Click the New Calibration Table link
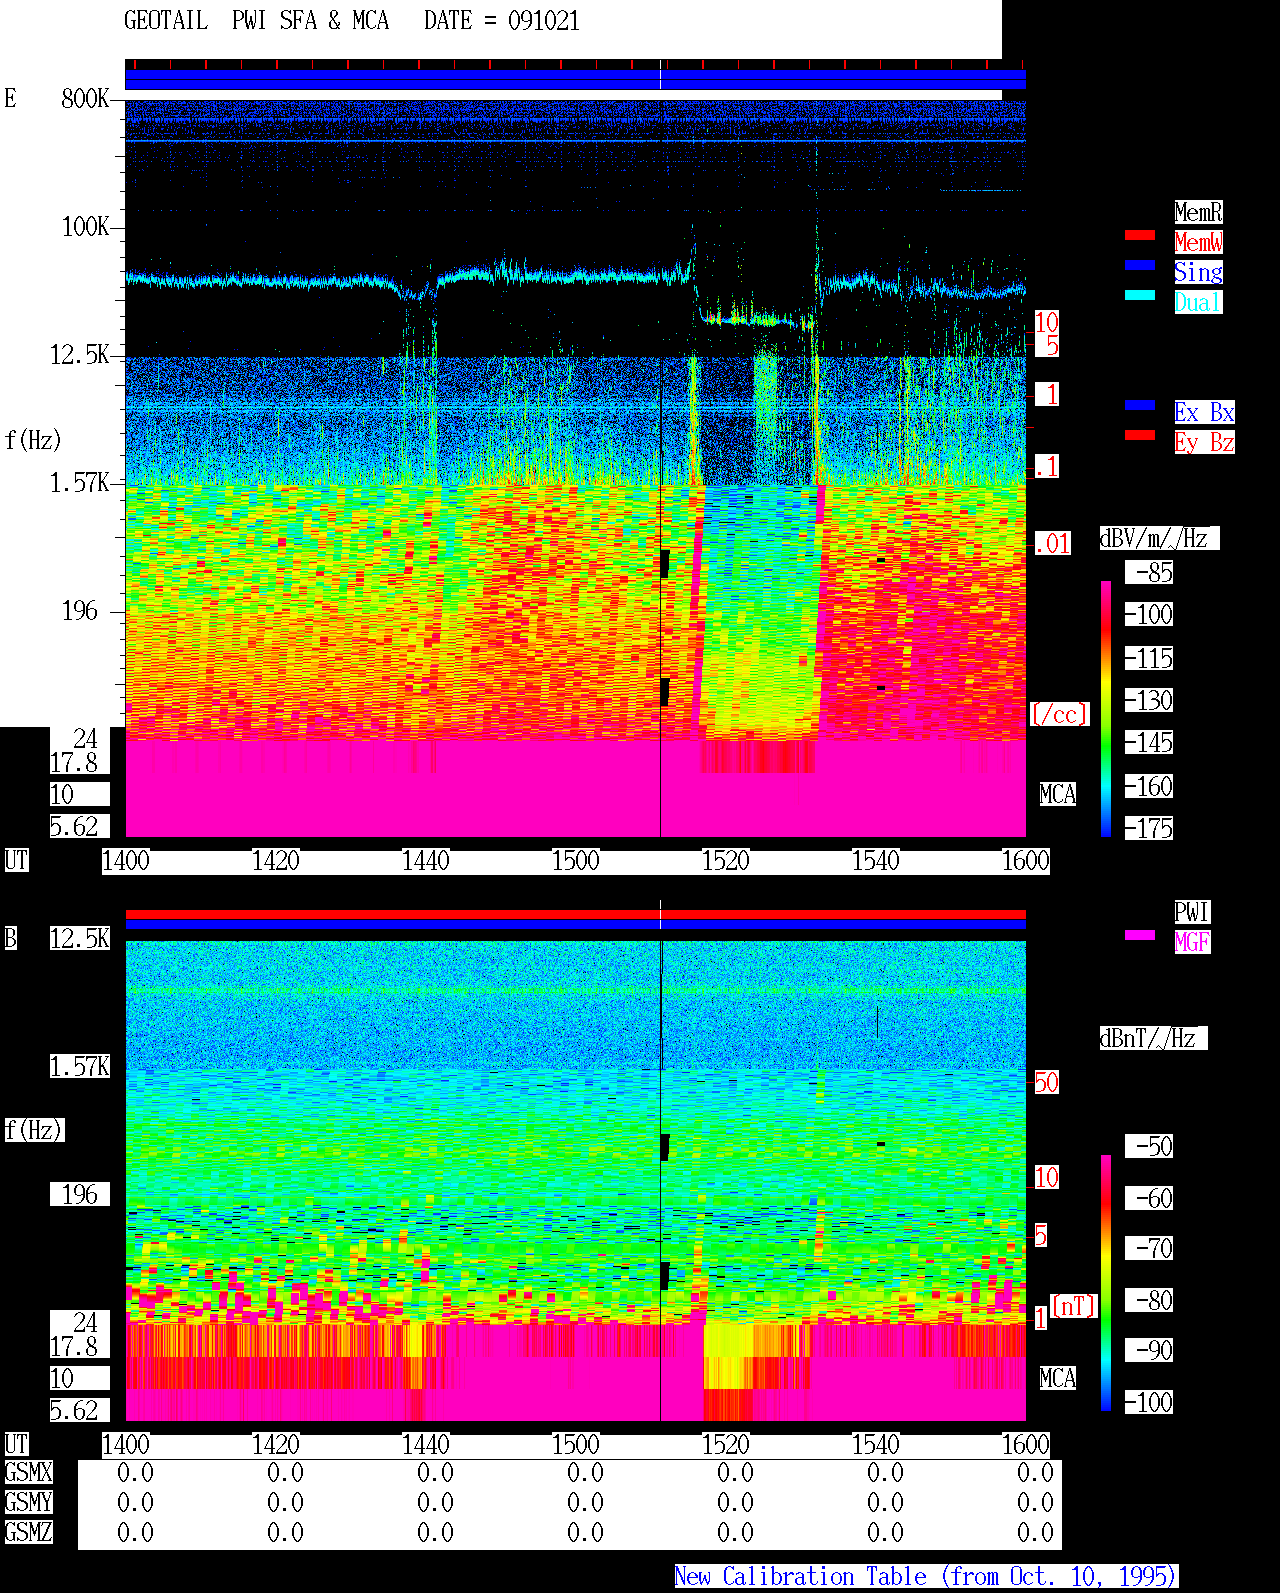Viewport: 1280px width, 1593px height. pyautogui.click(x=926, y=1576)
